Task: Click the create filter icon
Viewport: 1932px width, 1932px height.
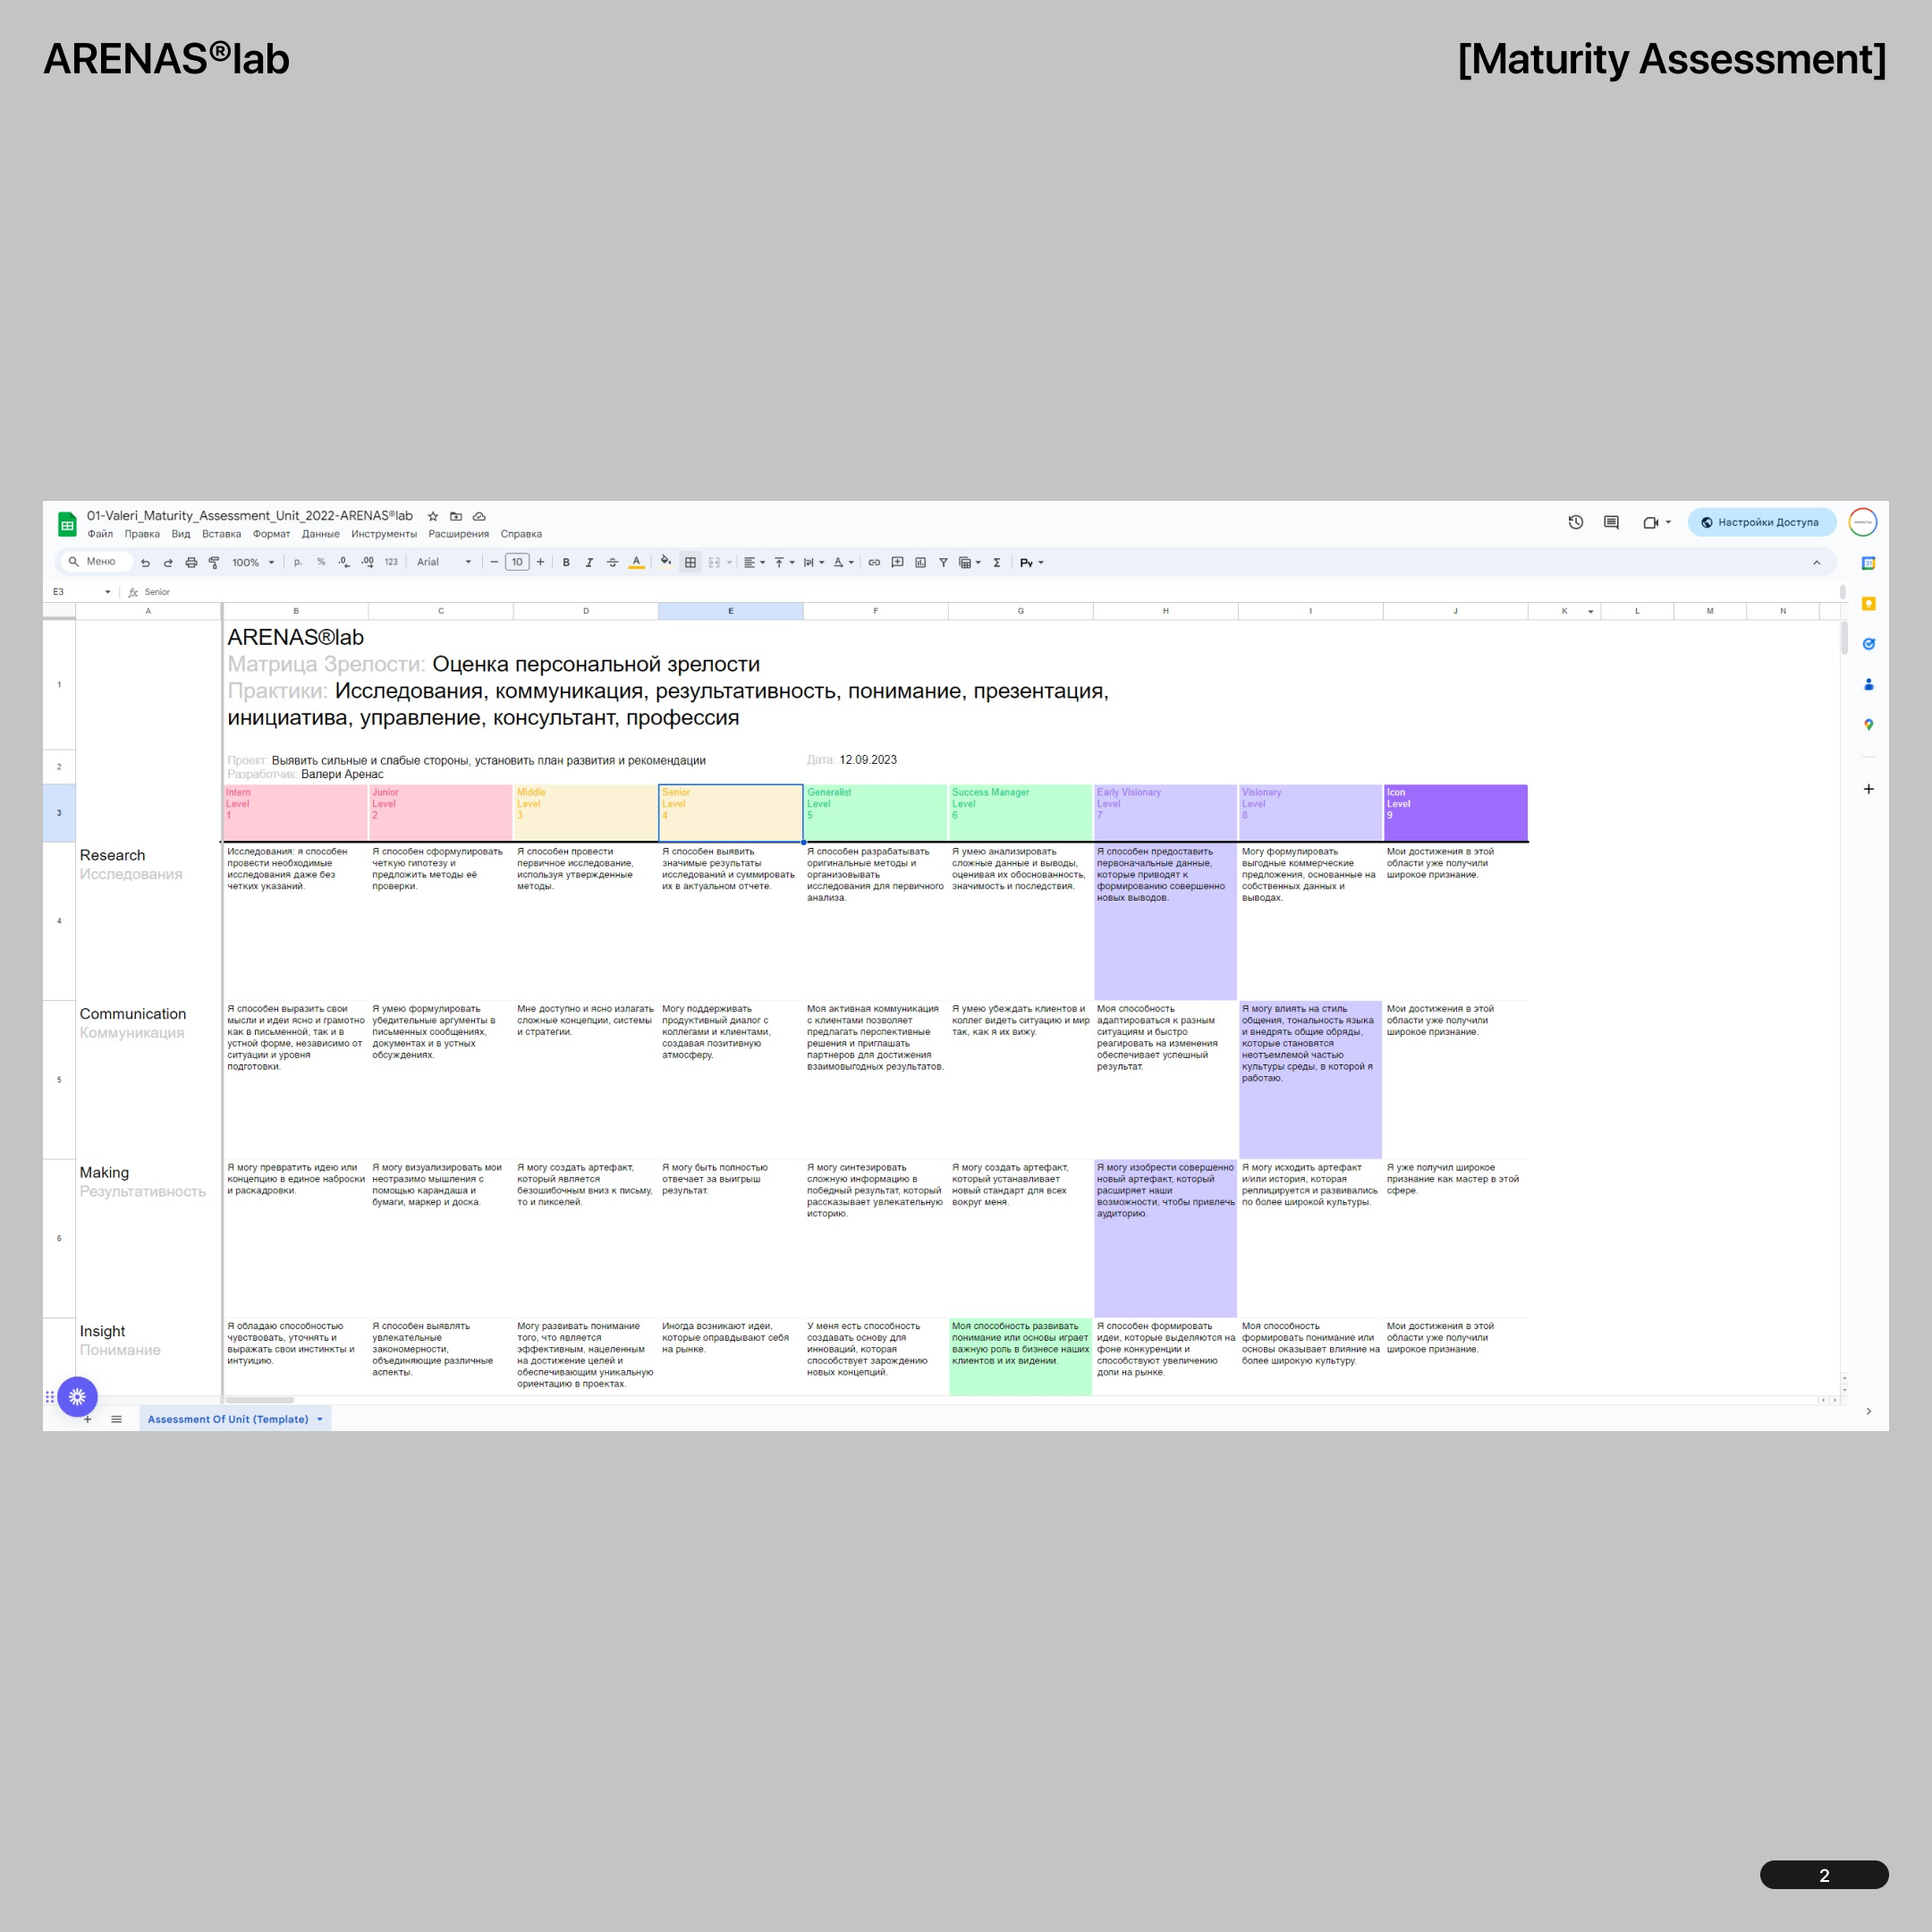Action: [943, 562]
